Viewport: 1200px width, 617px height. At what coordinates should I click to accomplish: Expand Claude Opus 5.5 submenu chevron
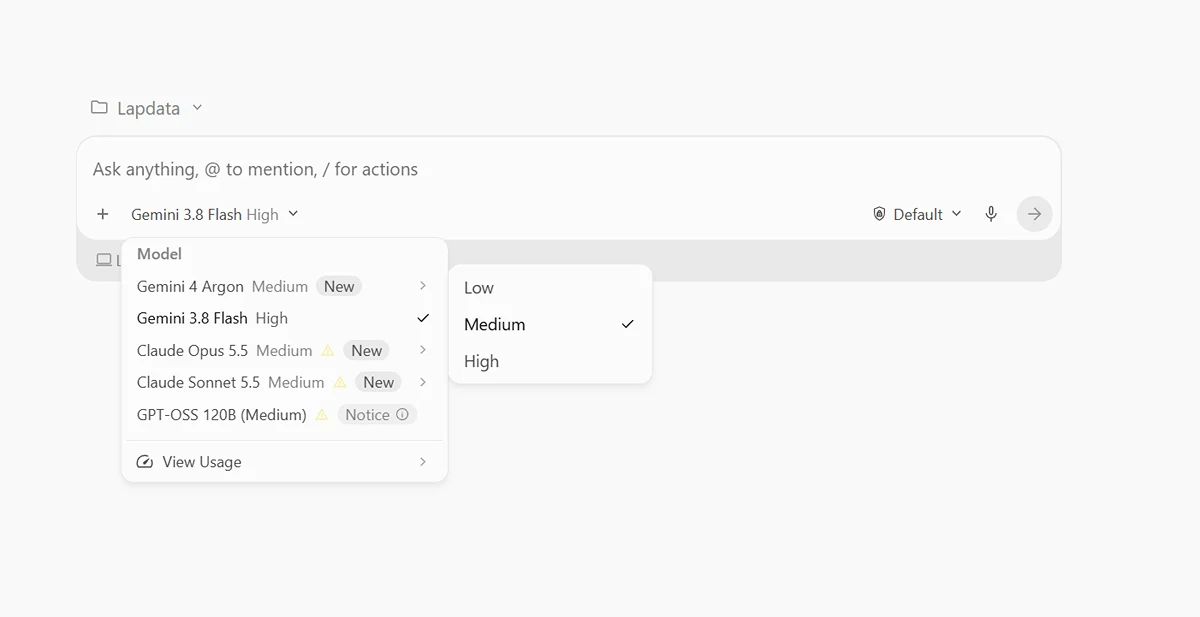(423, 350)
